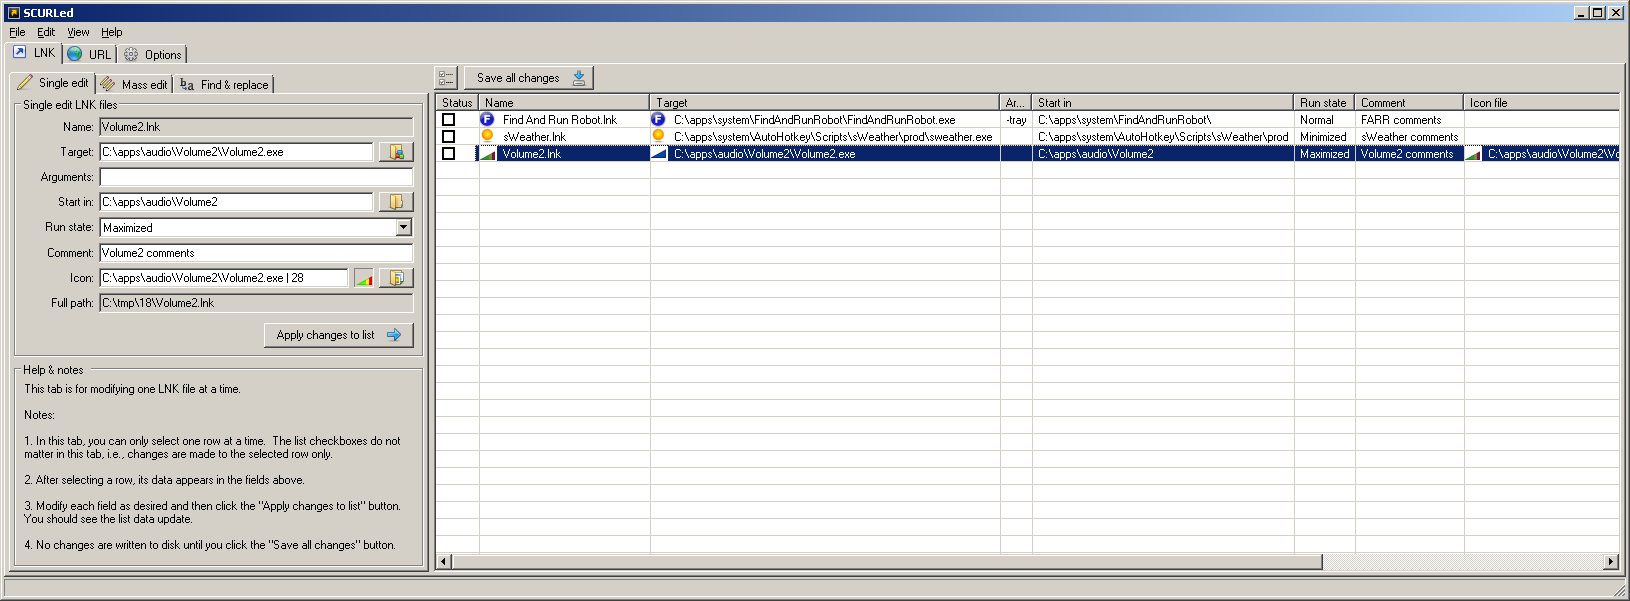Click the blue arrow on Apply changes button
The height and width of the screenshot is (601, 1630).
[x=394, y=335]
